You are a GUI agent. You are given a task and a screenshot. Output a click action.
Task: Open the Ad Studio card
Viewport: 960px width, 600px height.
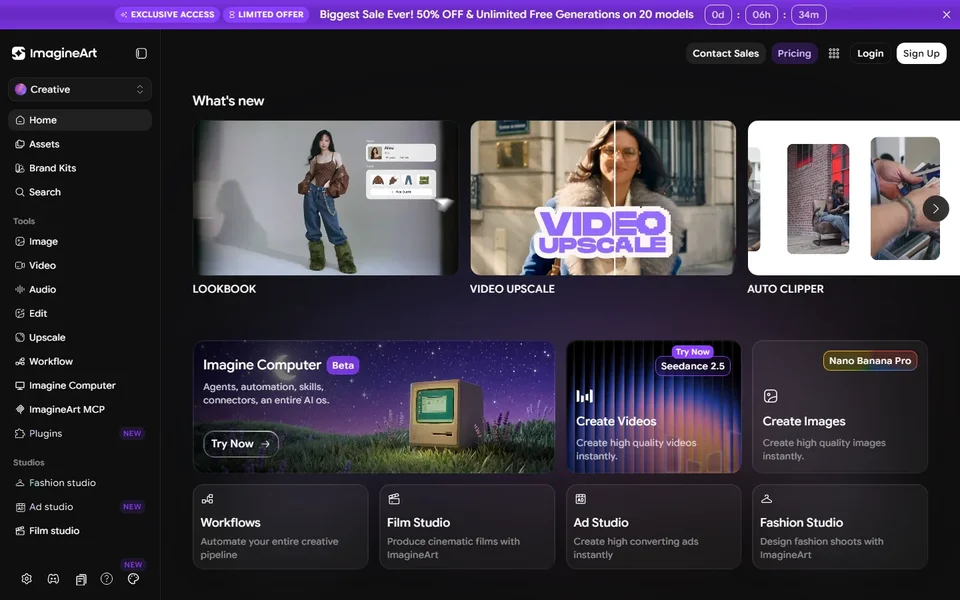pyautogui.click(x=653, y=527)
